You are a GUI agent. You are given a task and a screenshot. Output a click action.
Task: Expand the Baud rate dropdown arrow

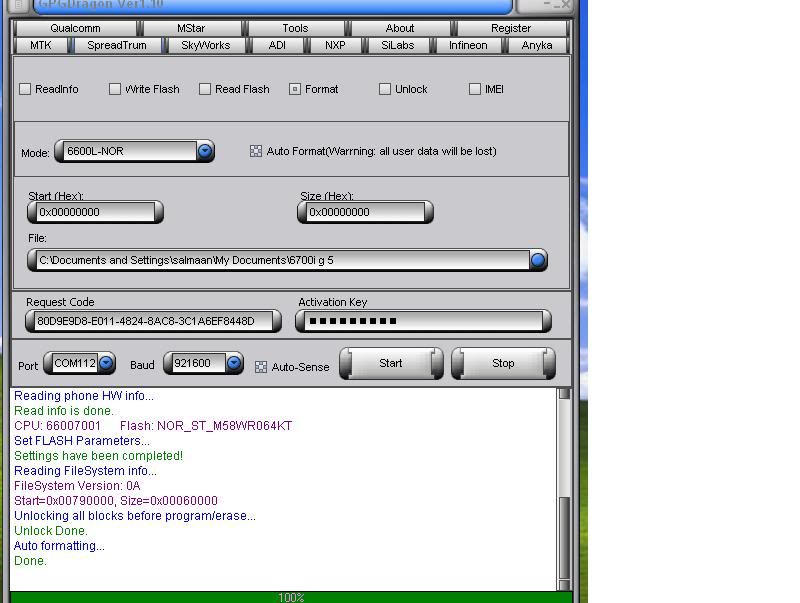pyautogui.click(x=234, y=363)
